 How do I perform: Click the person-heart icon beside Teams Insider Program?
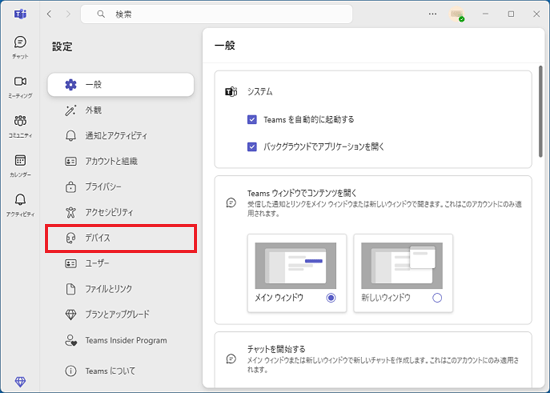(71, 340)
